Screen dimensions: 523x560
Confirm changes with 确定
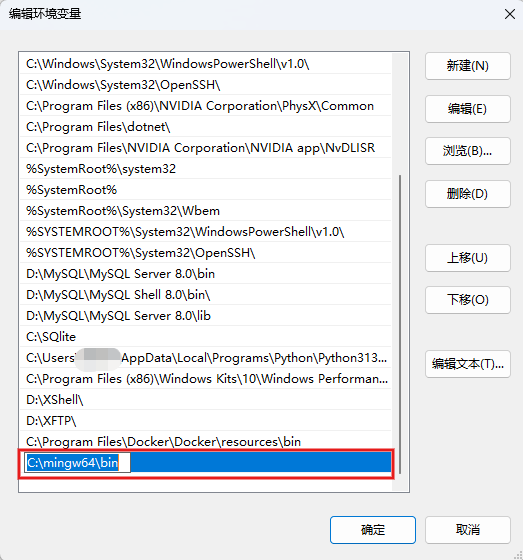[x=373, y=530]
